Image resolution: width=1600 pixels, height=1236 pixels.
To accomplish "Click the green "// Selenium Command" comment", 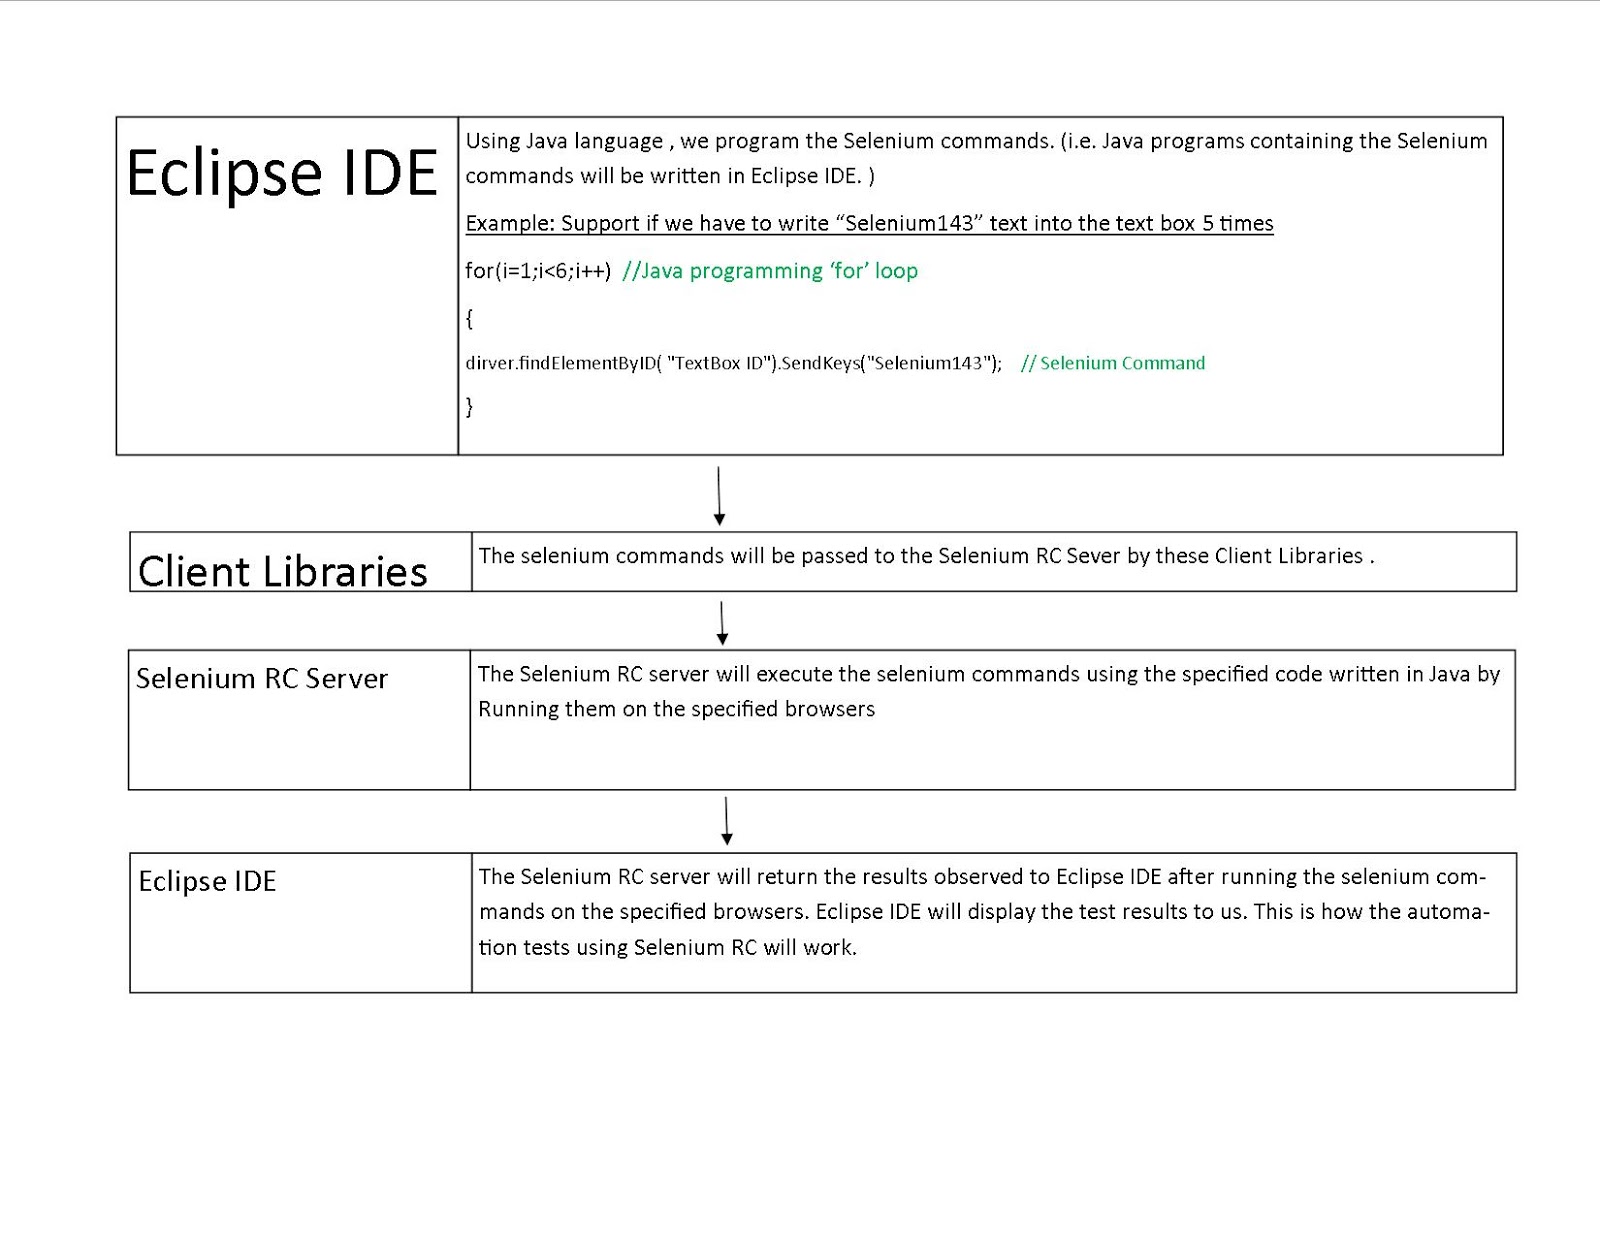I will pyautogui.click(x=1113, y=363).
